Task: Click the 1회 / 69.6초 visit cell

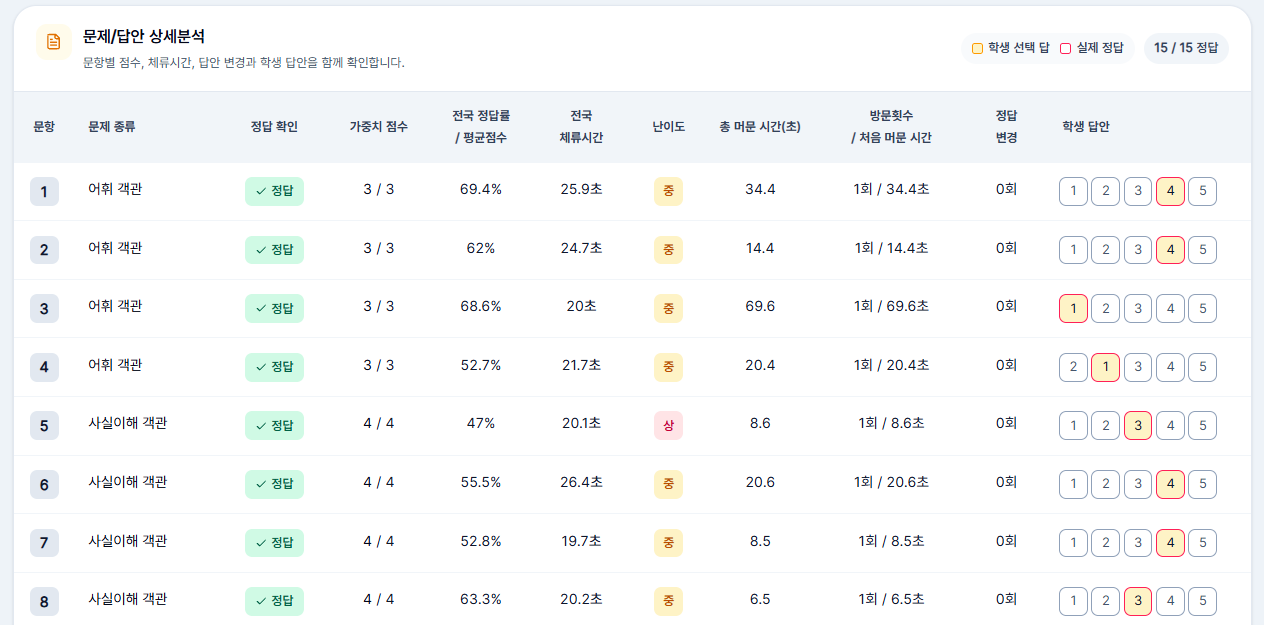Action: [x=891, y=306]
